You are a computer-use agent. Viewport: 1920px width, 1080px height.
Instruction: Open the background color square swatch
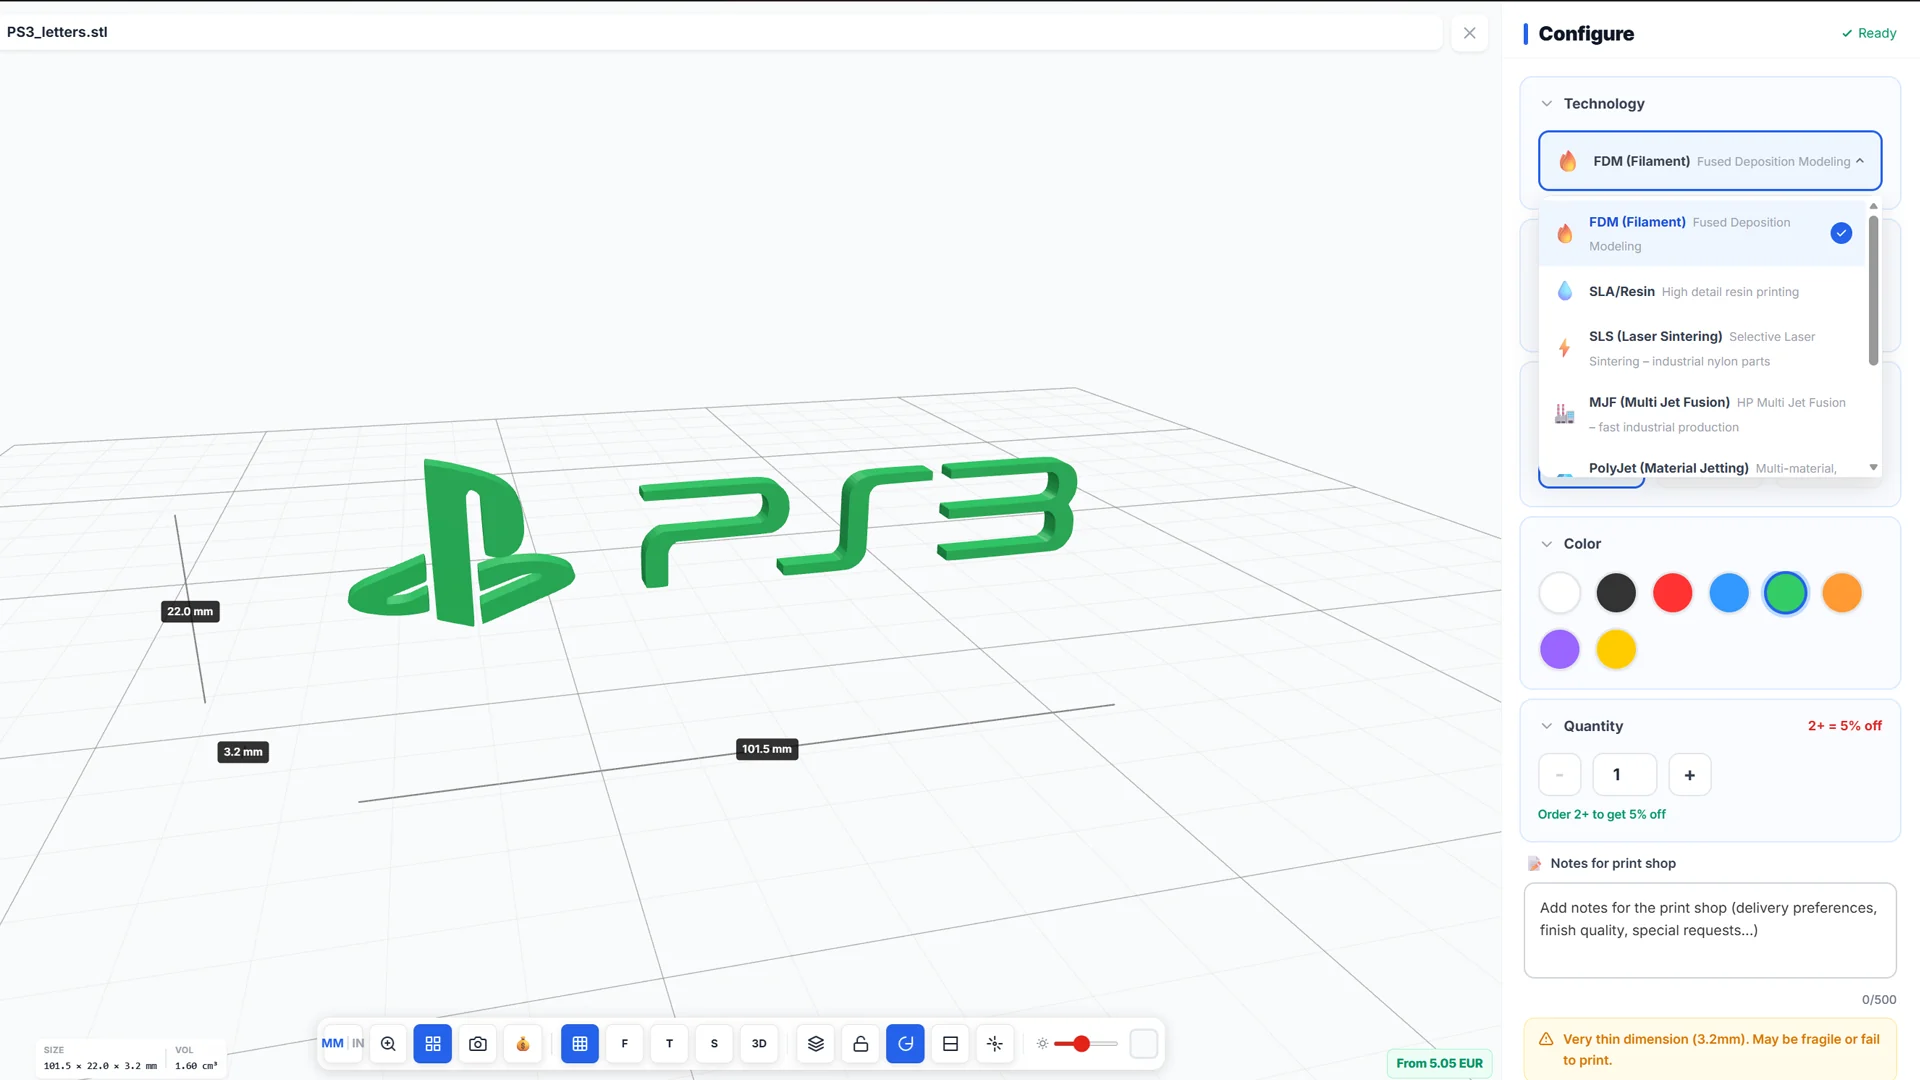tap(1144, 1043)
